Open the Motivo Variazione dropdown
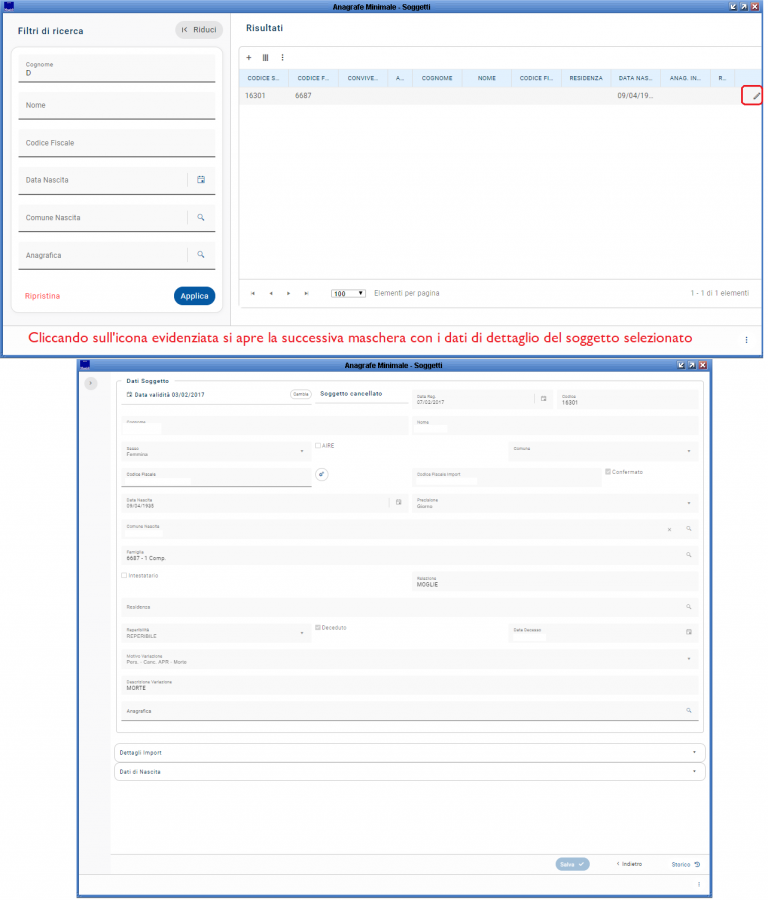The image size is (768, 900). (x=412, y=661)
